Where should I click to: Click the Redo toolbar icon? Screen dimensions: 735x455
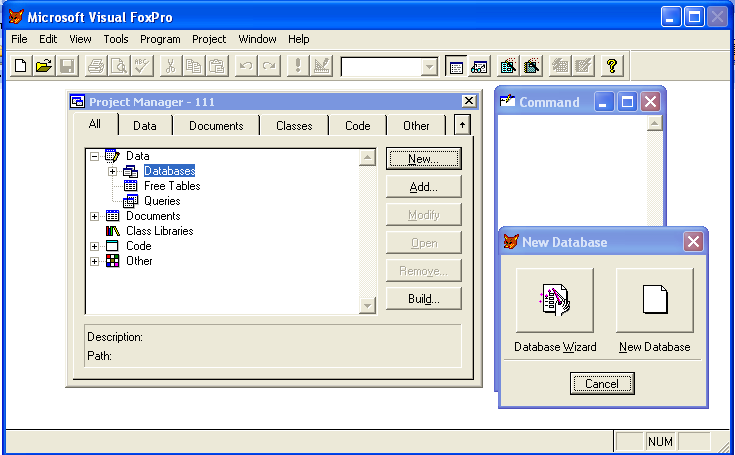pyautogui.click(x=269, y=66)
